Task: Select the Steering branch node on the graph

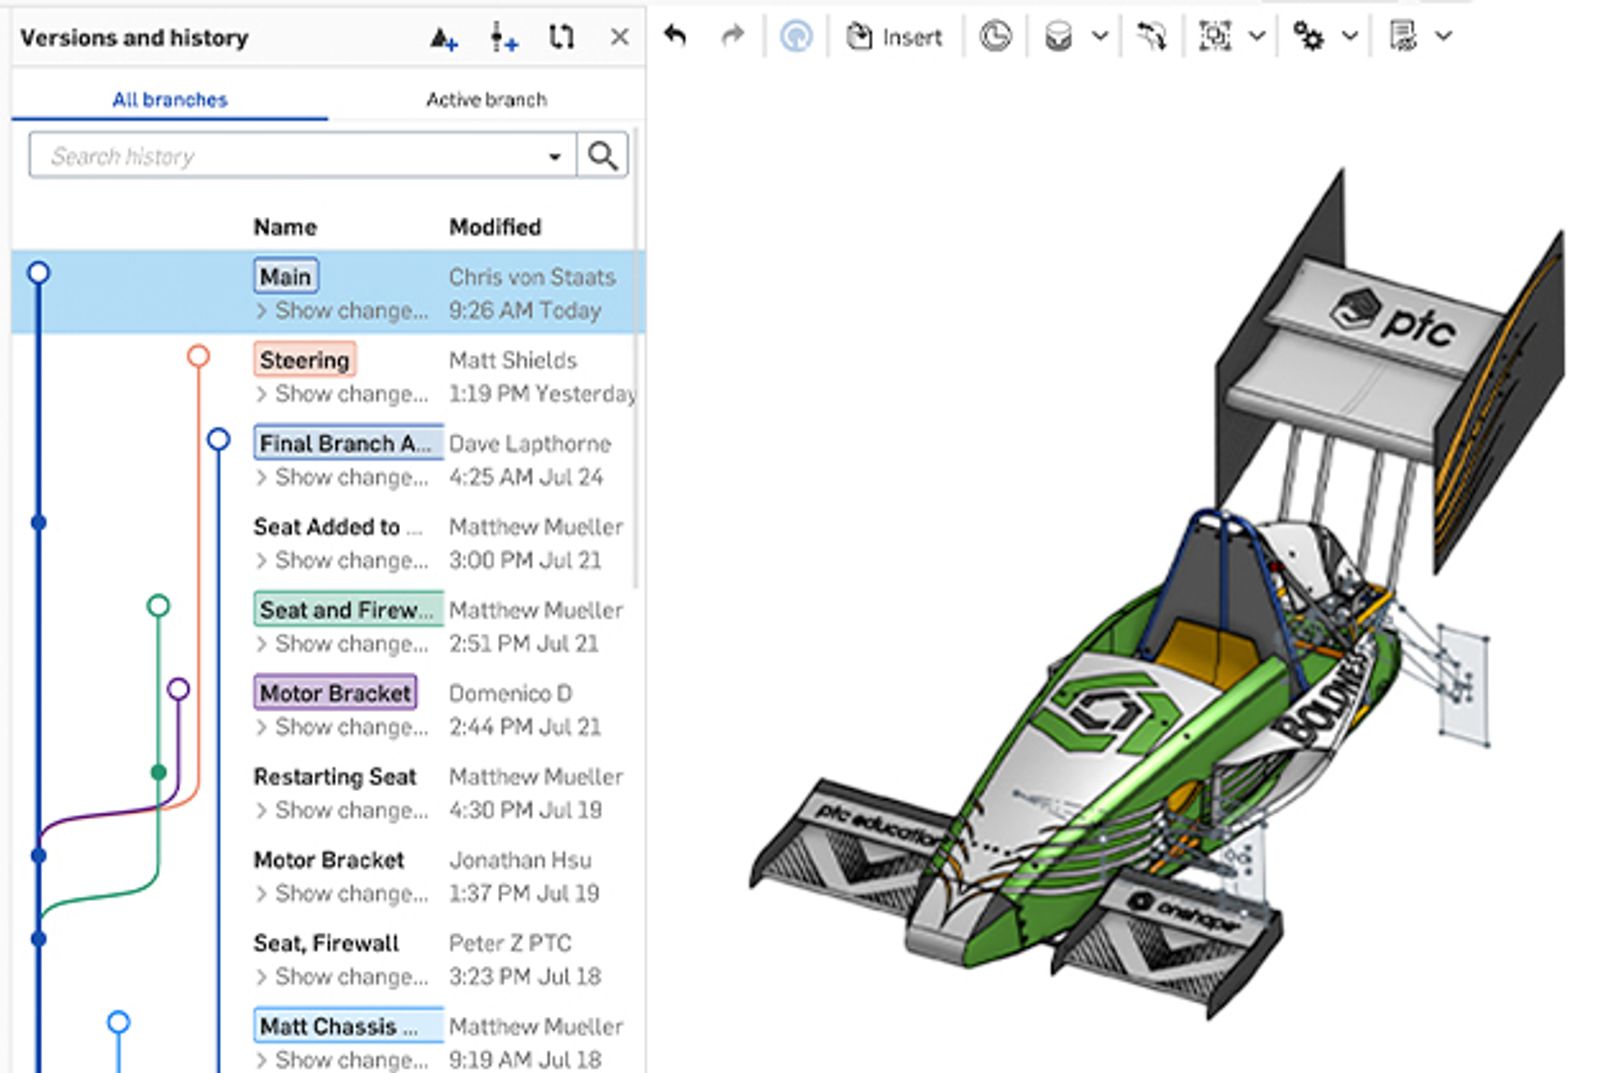Action: [198, 353]
